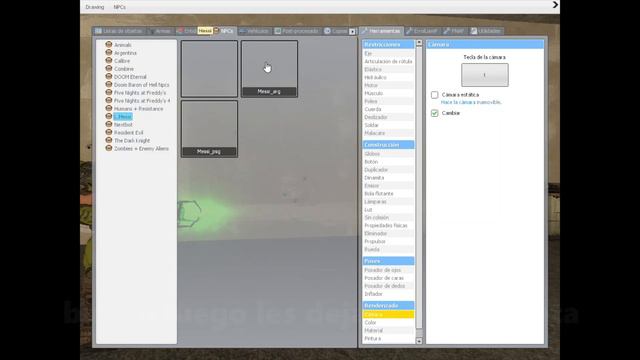Open the Post-procesado tab
This screenshot has height=360, width=640.
pyautogui.click(x=296, y=31)
